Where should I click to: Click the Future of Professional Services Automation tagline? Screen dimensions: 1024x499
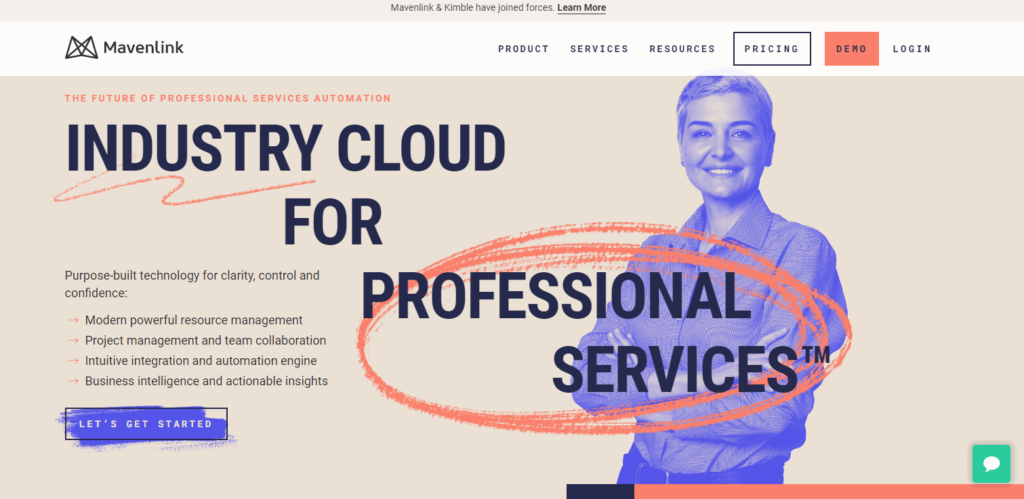(x=228, y=99)
